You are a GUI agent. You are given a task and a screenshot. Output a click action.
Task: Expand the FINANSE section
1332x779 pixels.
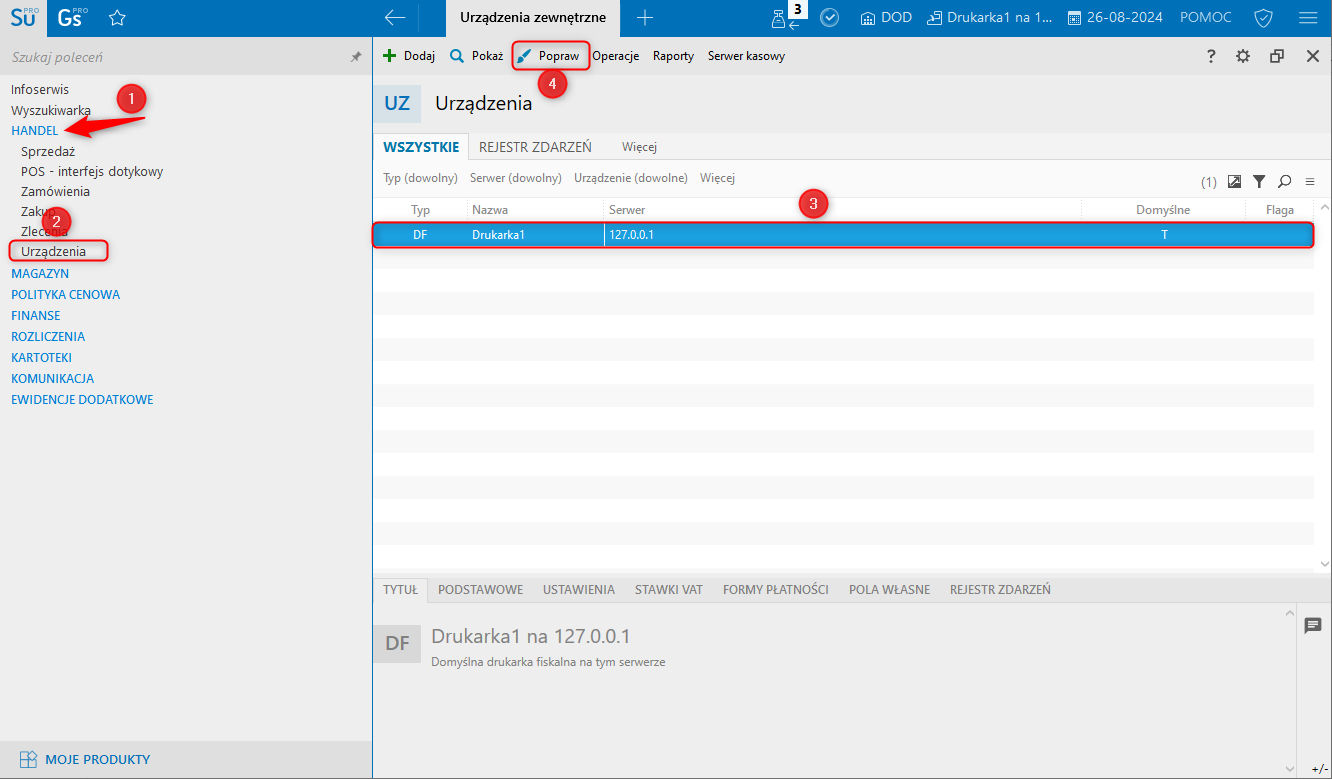pyautogui.click(x=36, y=315)
